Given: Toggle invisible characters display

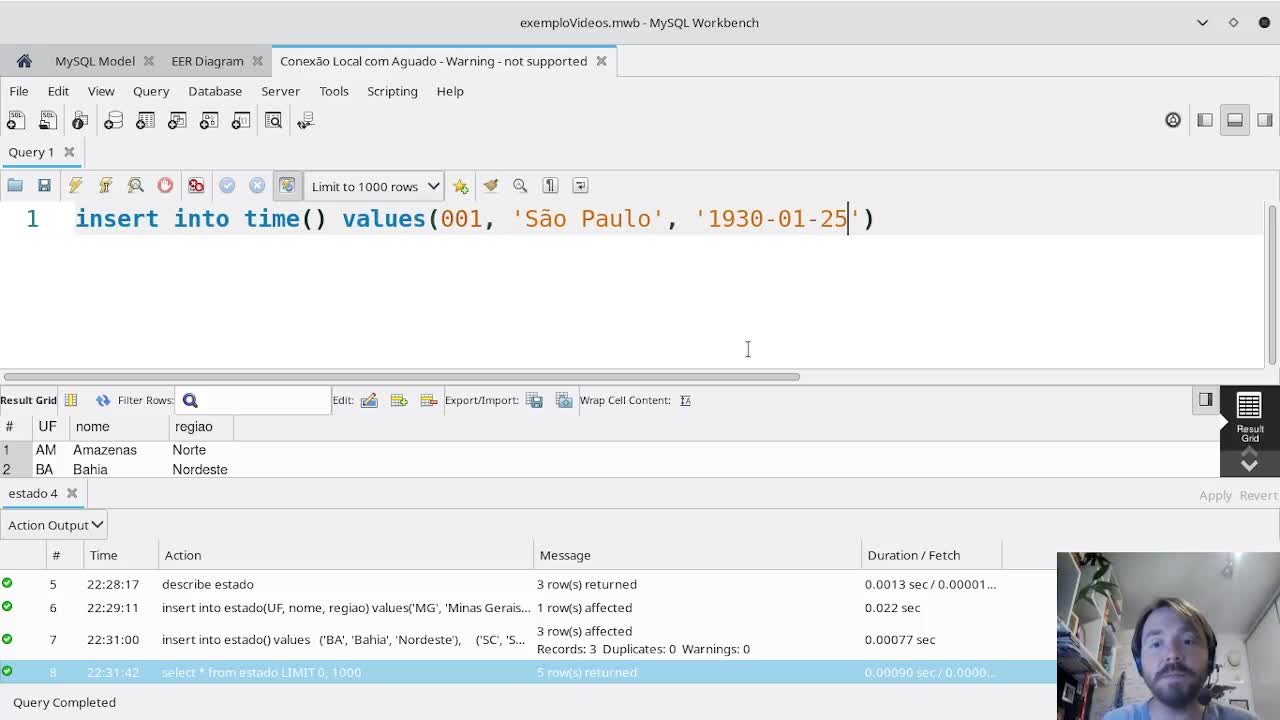Looking at the screenshot, I should click(550, 185).
